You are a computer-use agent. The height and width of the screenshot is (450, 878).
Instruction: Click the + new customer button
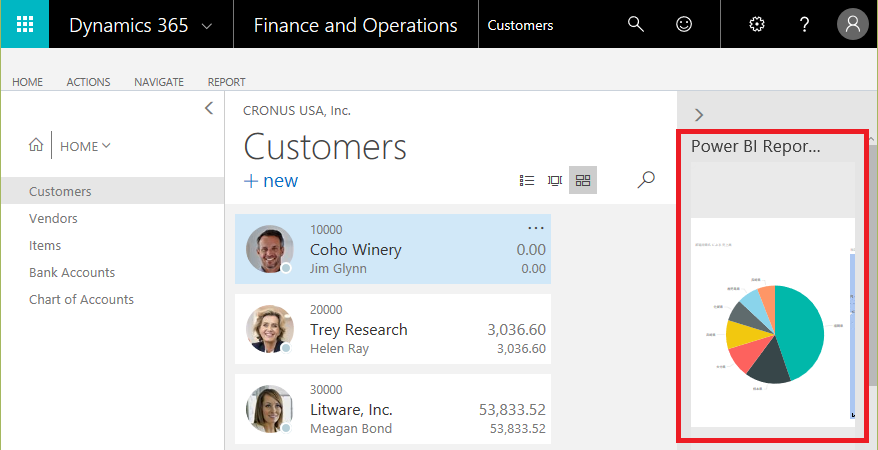[x=271, y=181]
